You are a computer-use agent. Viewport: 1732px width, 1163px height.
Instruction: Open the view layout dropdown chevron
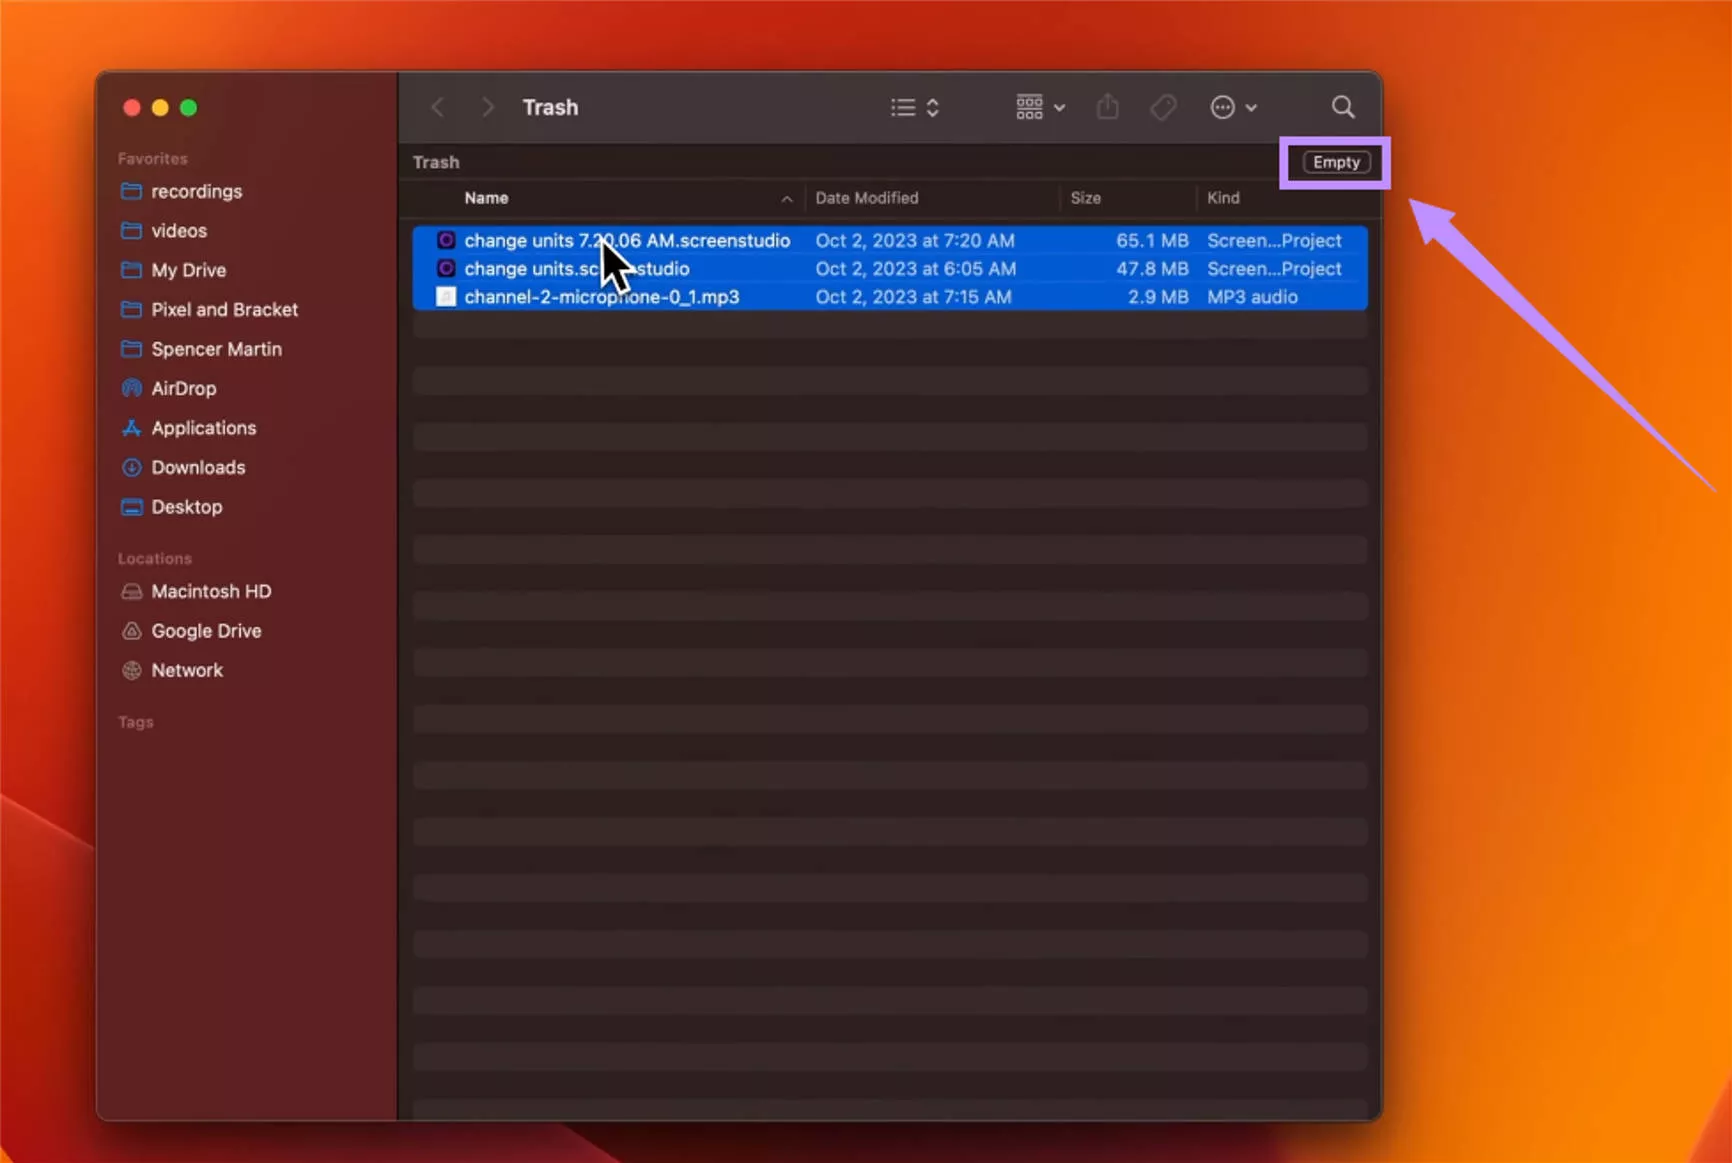click(933, 107)
